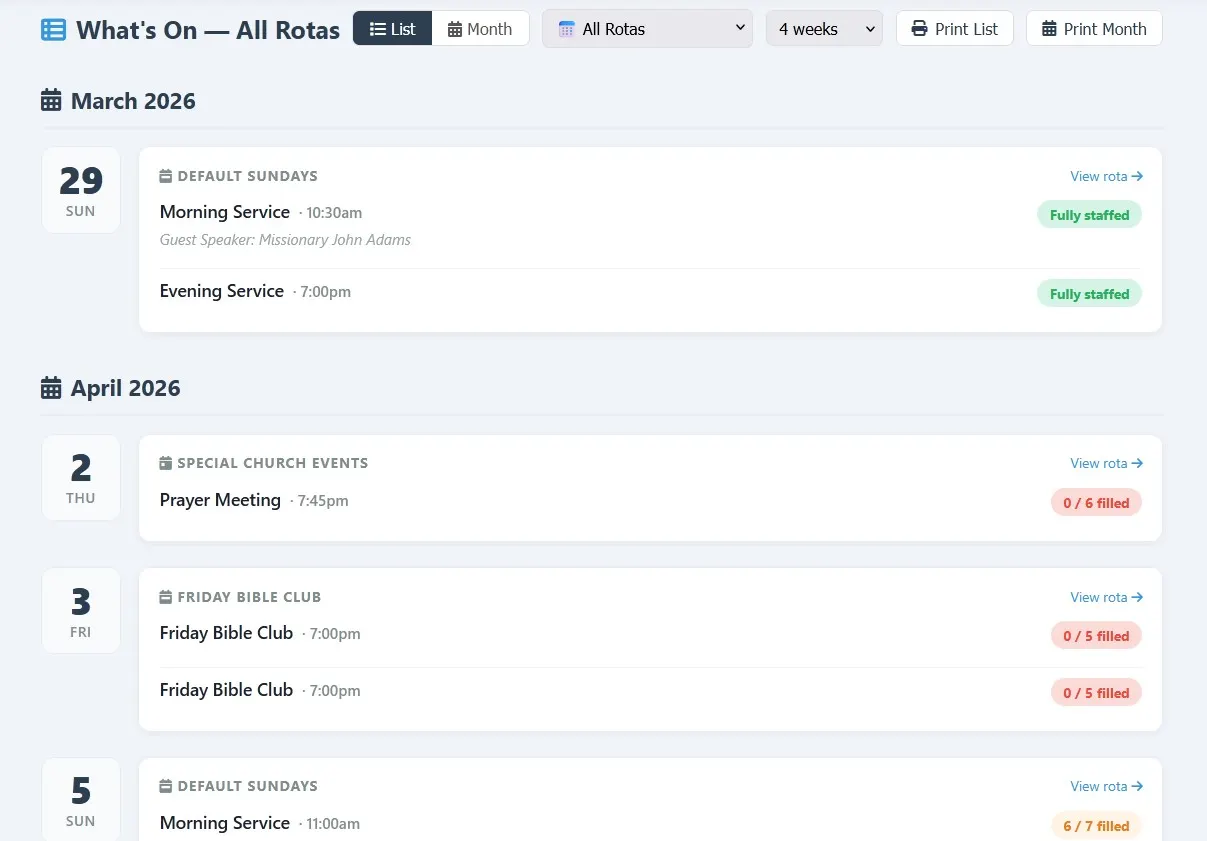Viewport: 1207px width, 841px height.
Task: Open View rota for April 5 Default Sundays
Action: [x=1106, y=786]
